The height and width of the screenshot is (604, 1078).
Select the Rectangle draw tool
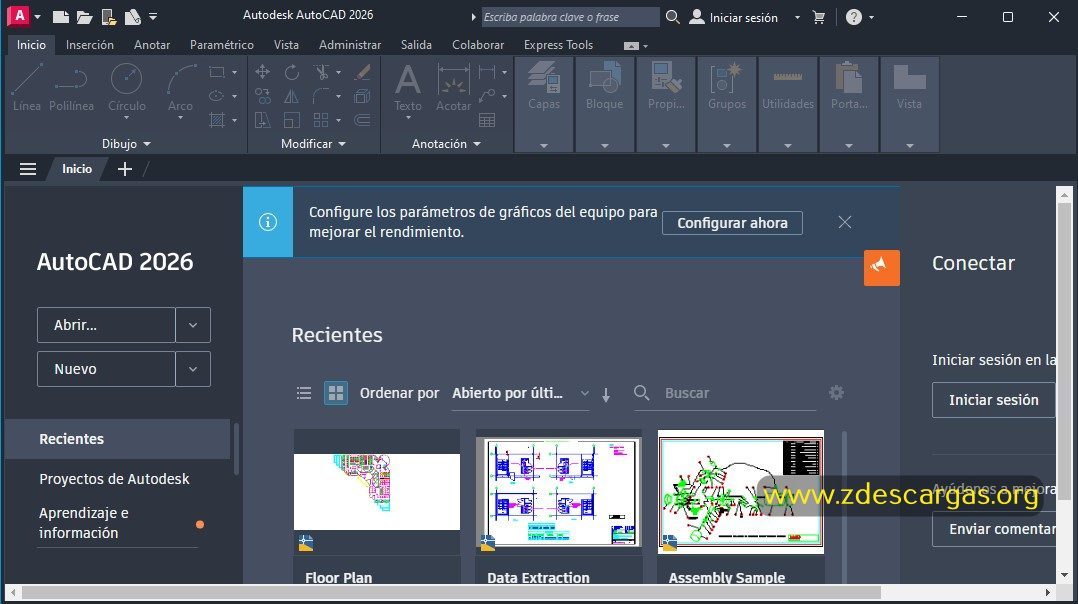[x=217, y=72]
